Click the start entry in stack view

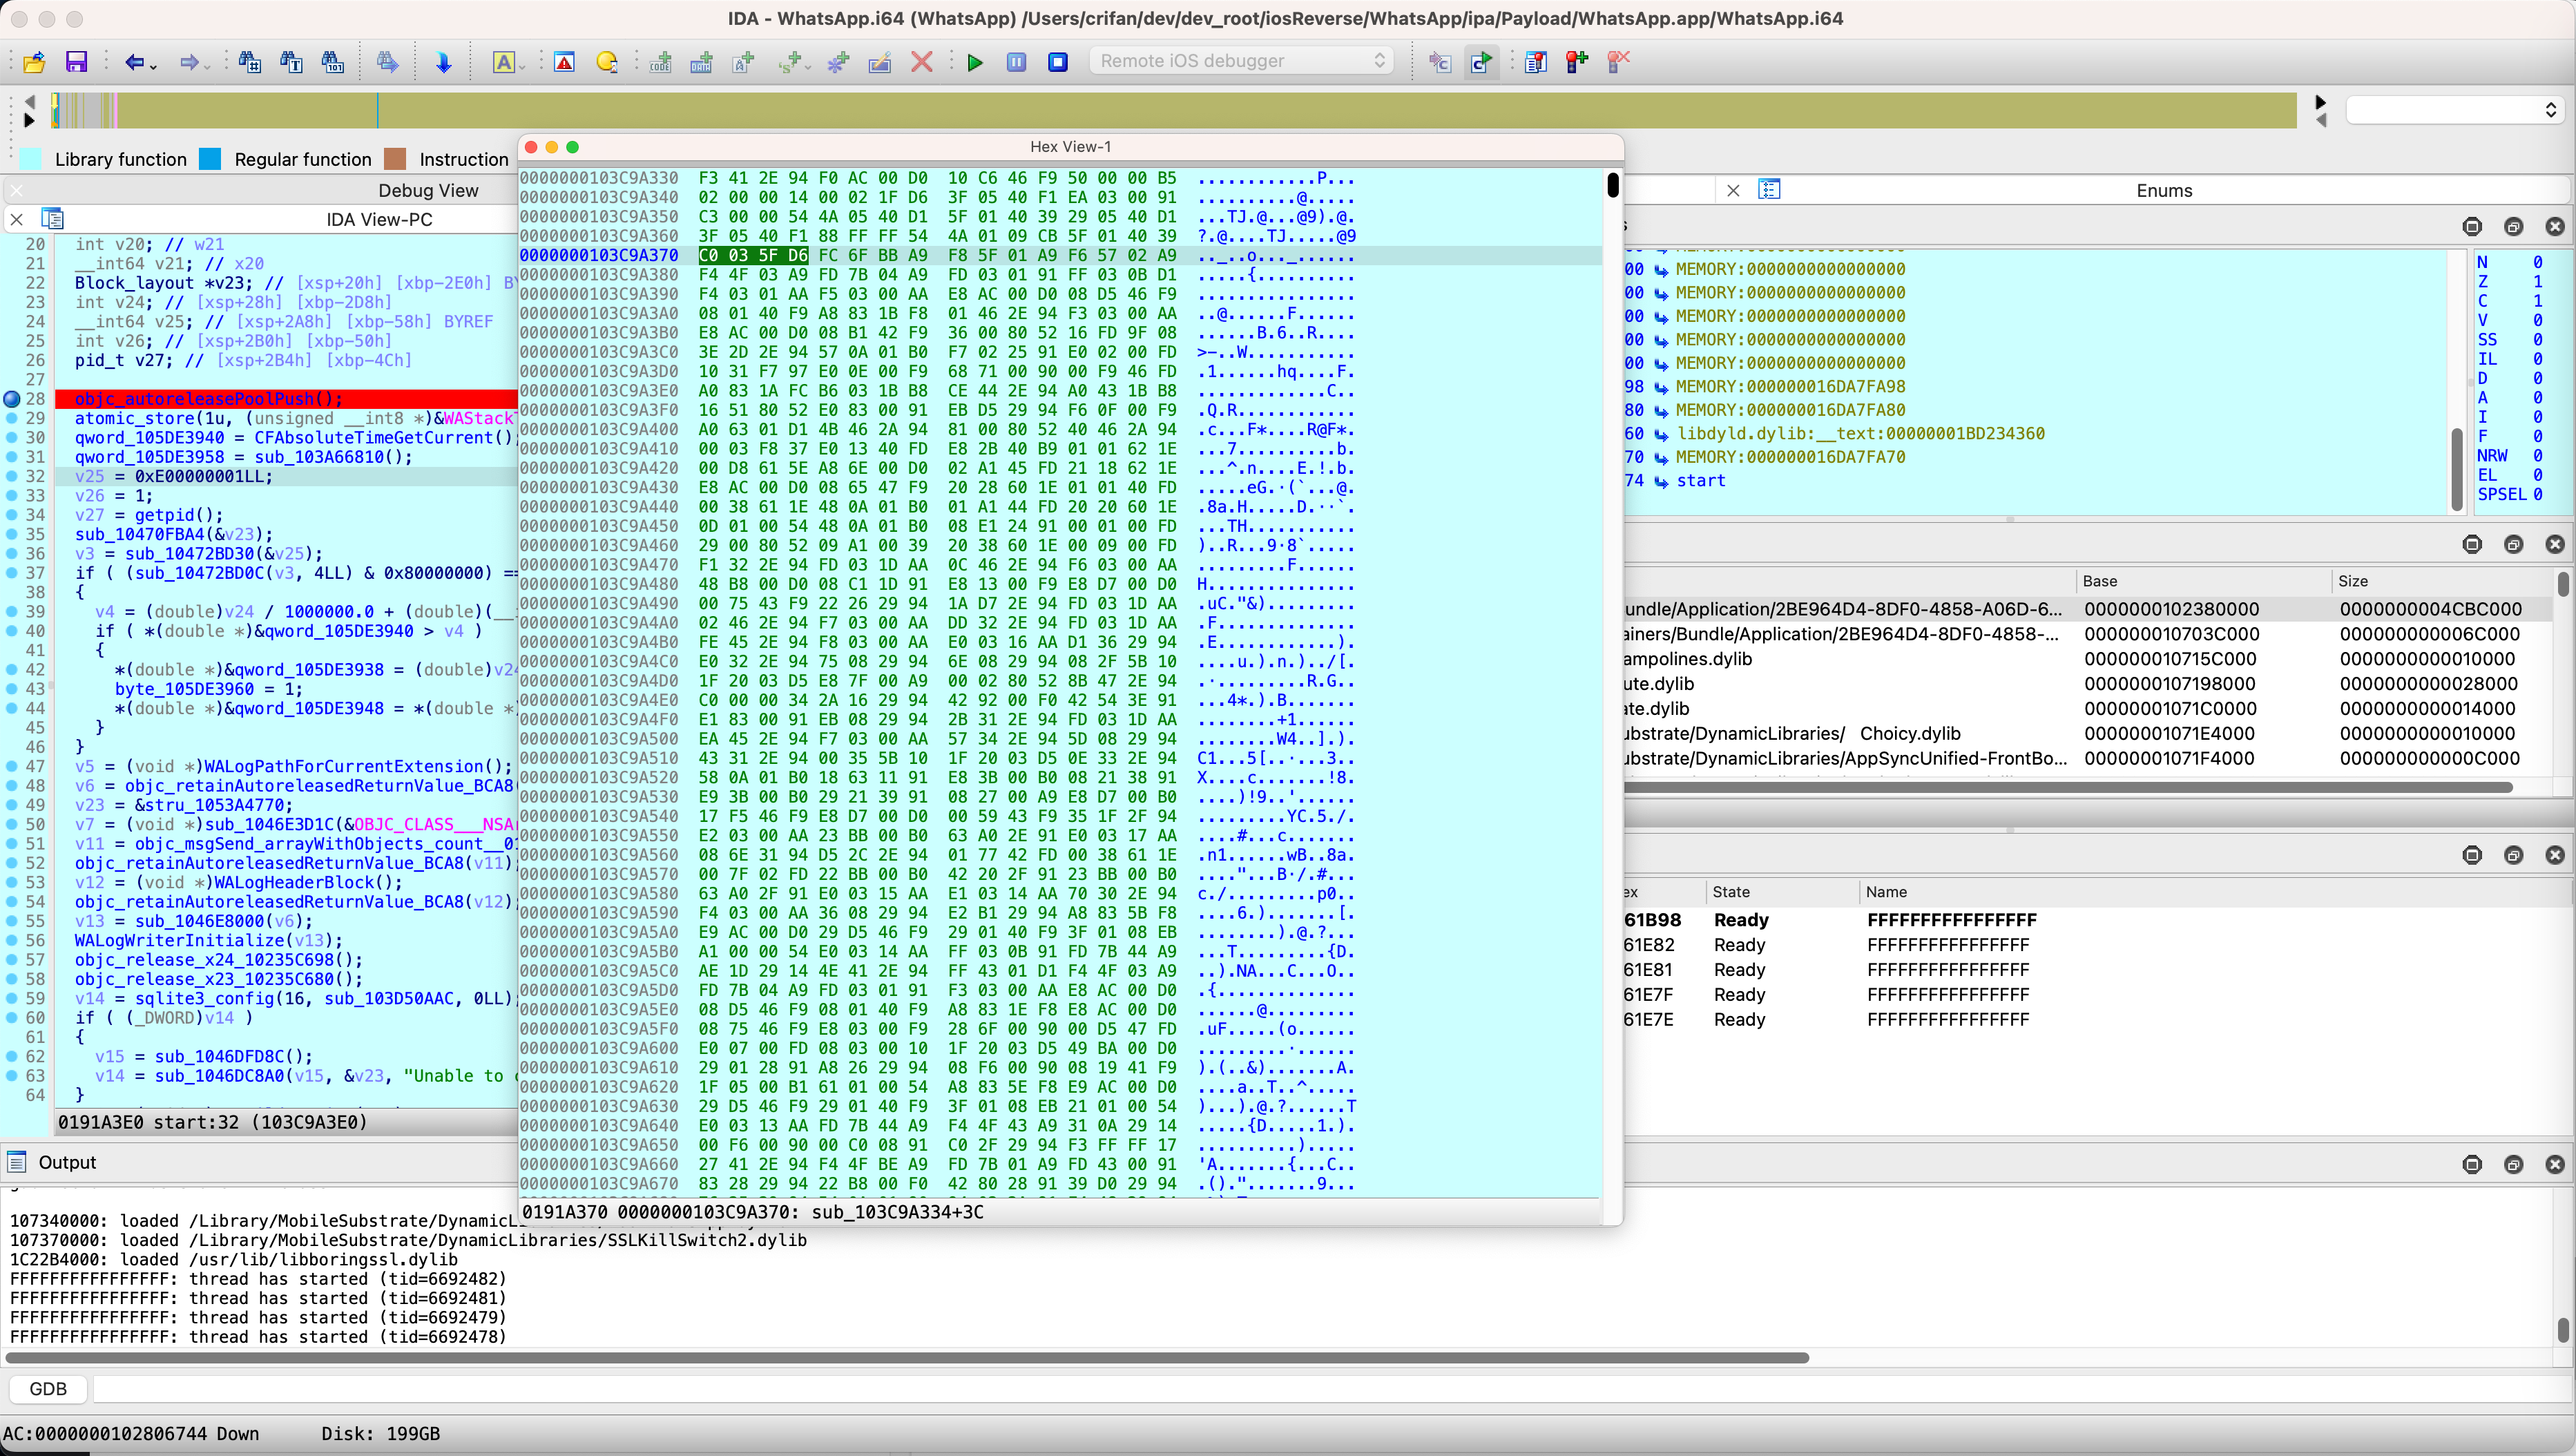[x=1701, y=480]
